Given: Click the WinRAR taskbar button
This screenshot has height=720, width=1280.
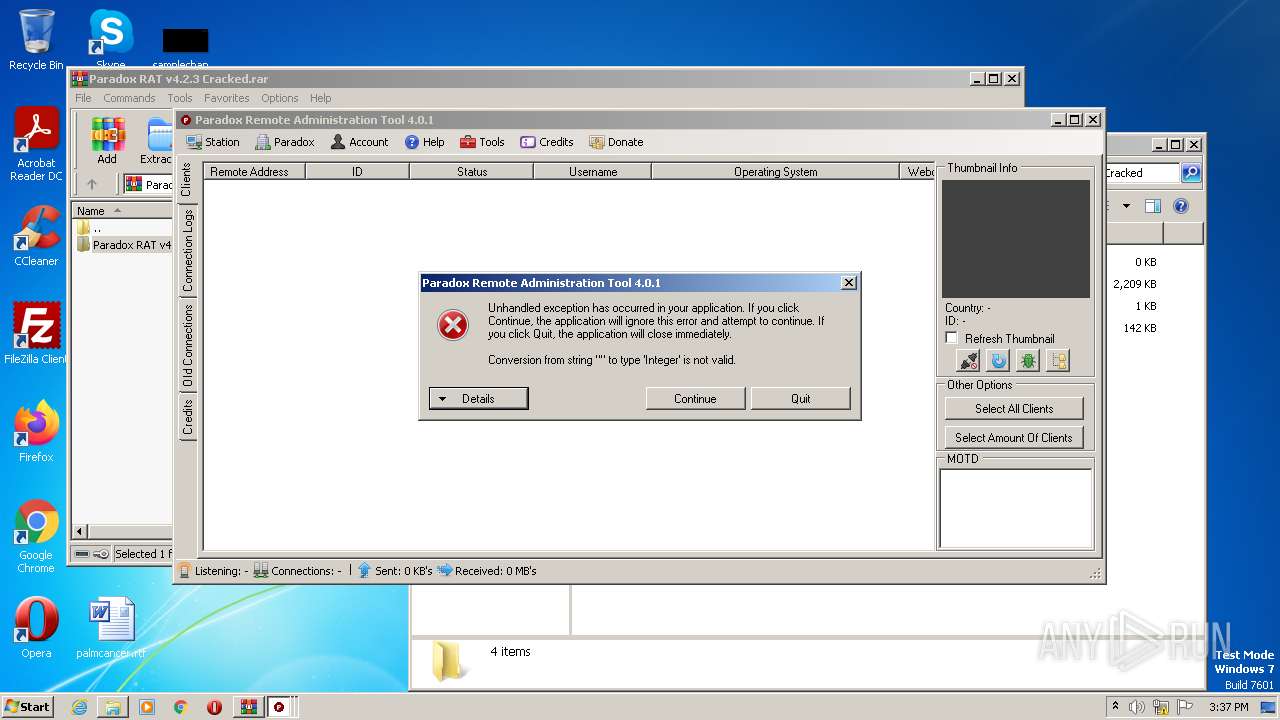Looking at the screenshot, I should point(248,707).
